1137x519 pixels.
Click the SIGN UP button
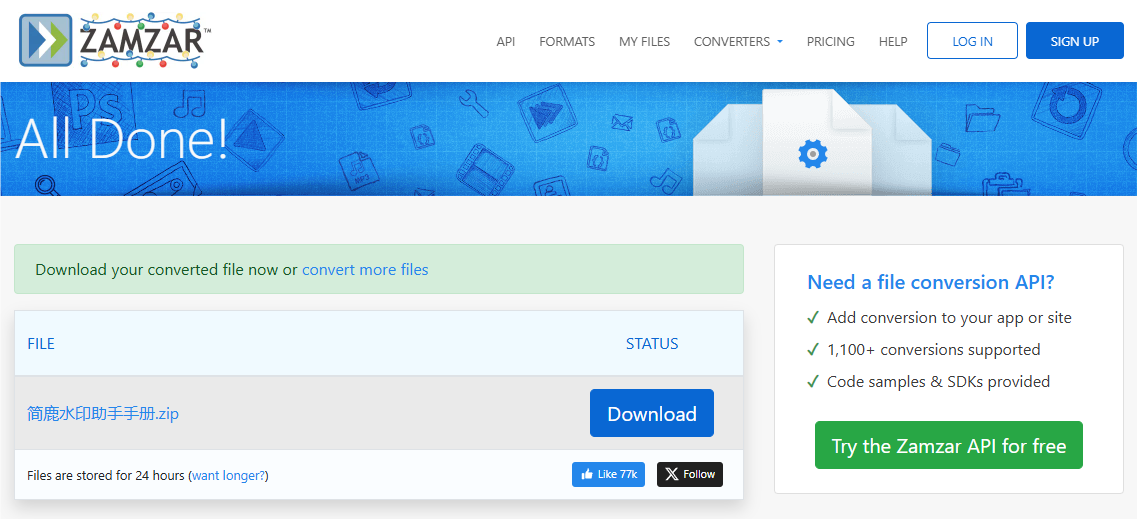[1075, 41]
